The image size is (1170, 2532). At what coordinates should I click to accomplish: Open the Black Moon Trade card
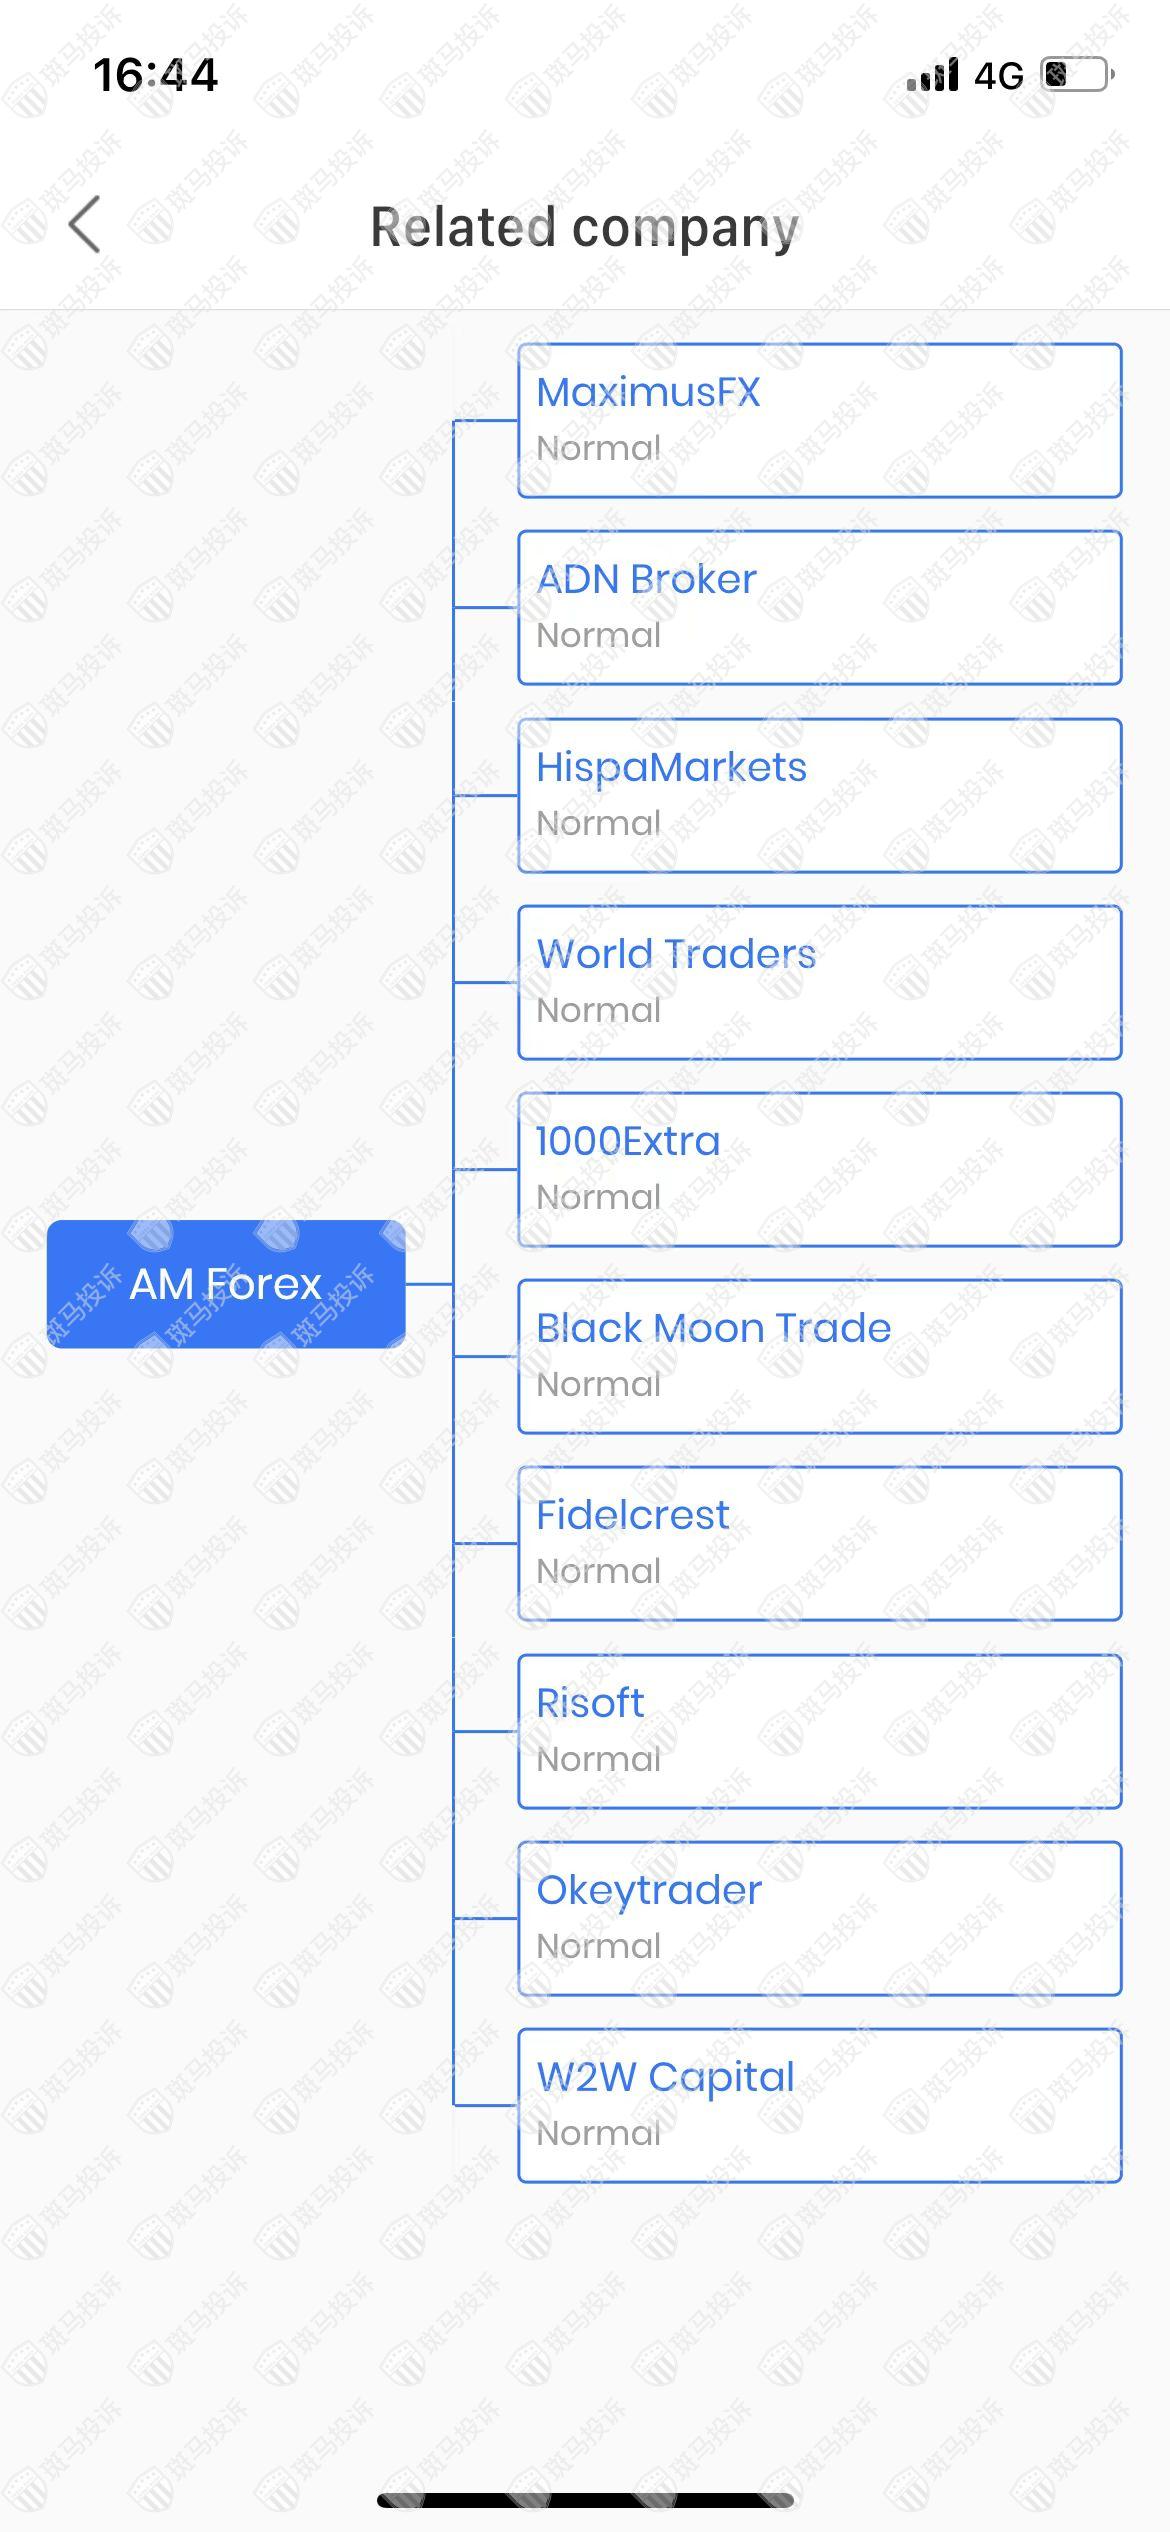point(819,1356)
